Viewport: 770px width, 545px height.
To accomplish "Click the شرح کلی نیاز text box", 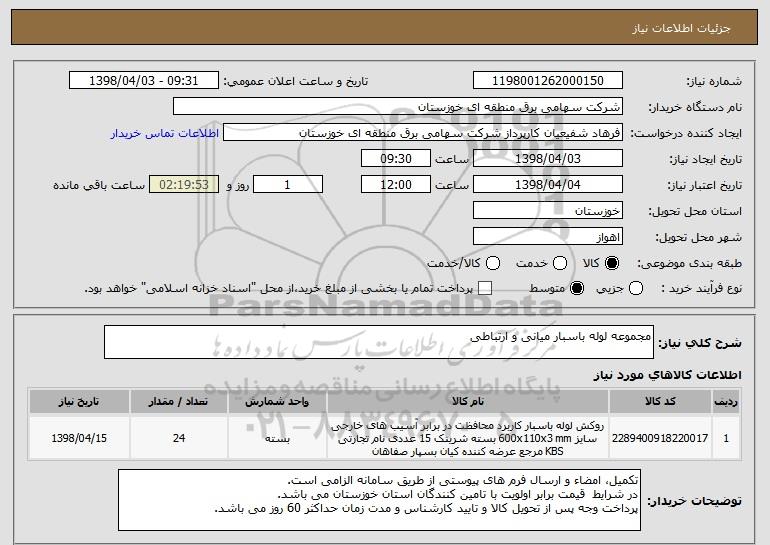I will coord(379,342).
